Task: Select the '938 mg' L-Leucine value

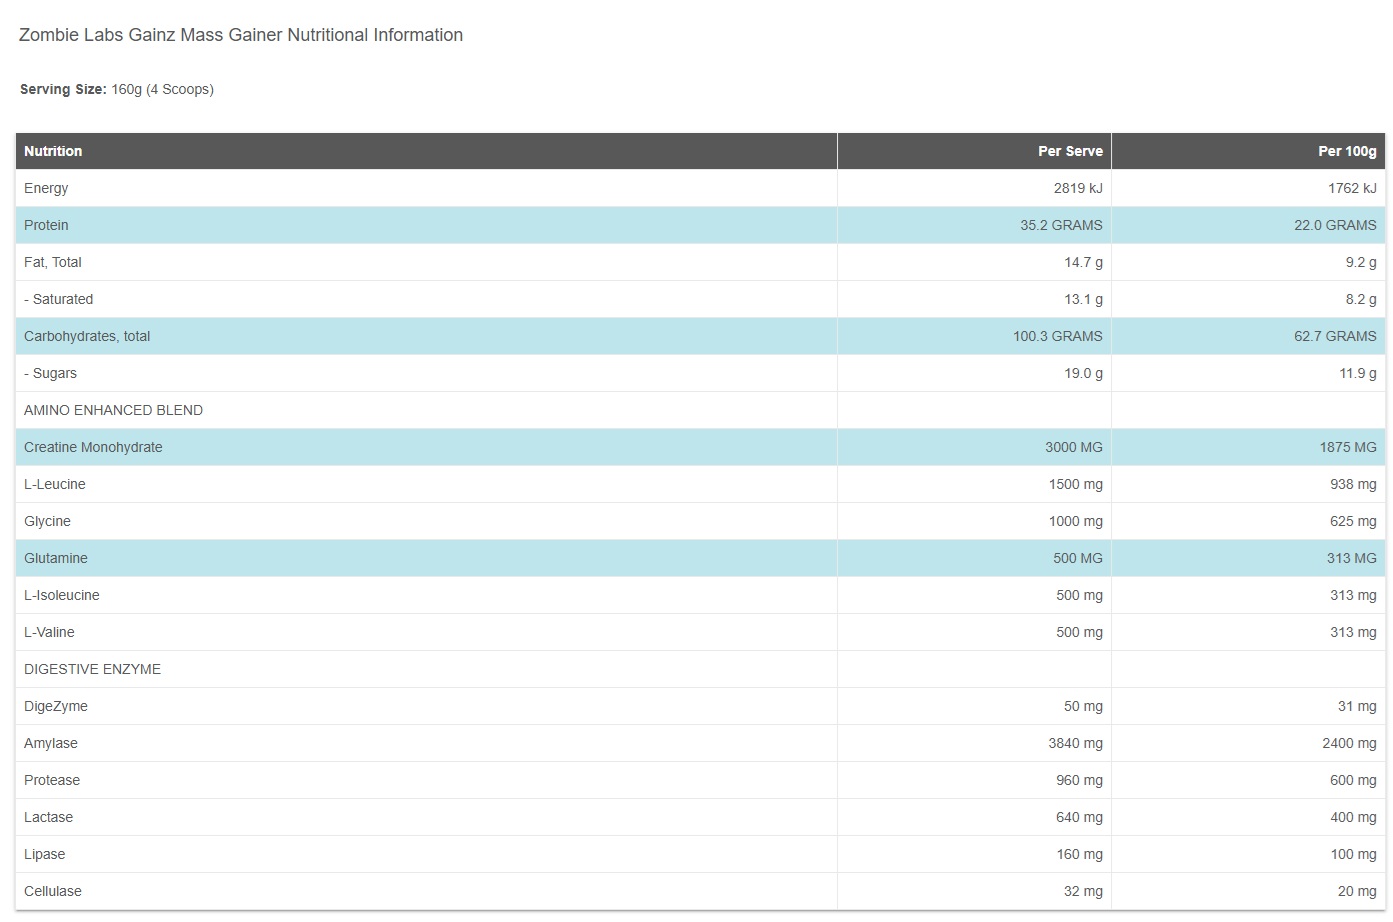Action: [x=1353, y=484]
